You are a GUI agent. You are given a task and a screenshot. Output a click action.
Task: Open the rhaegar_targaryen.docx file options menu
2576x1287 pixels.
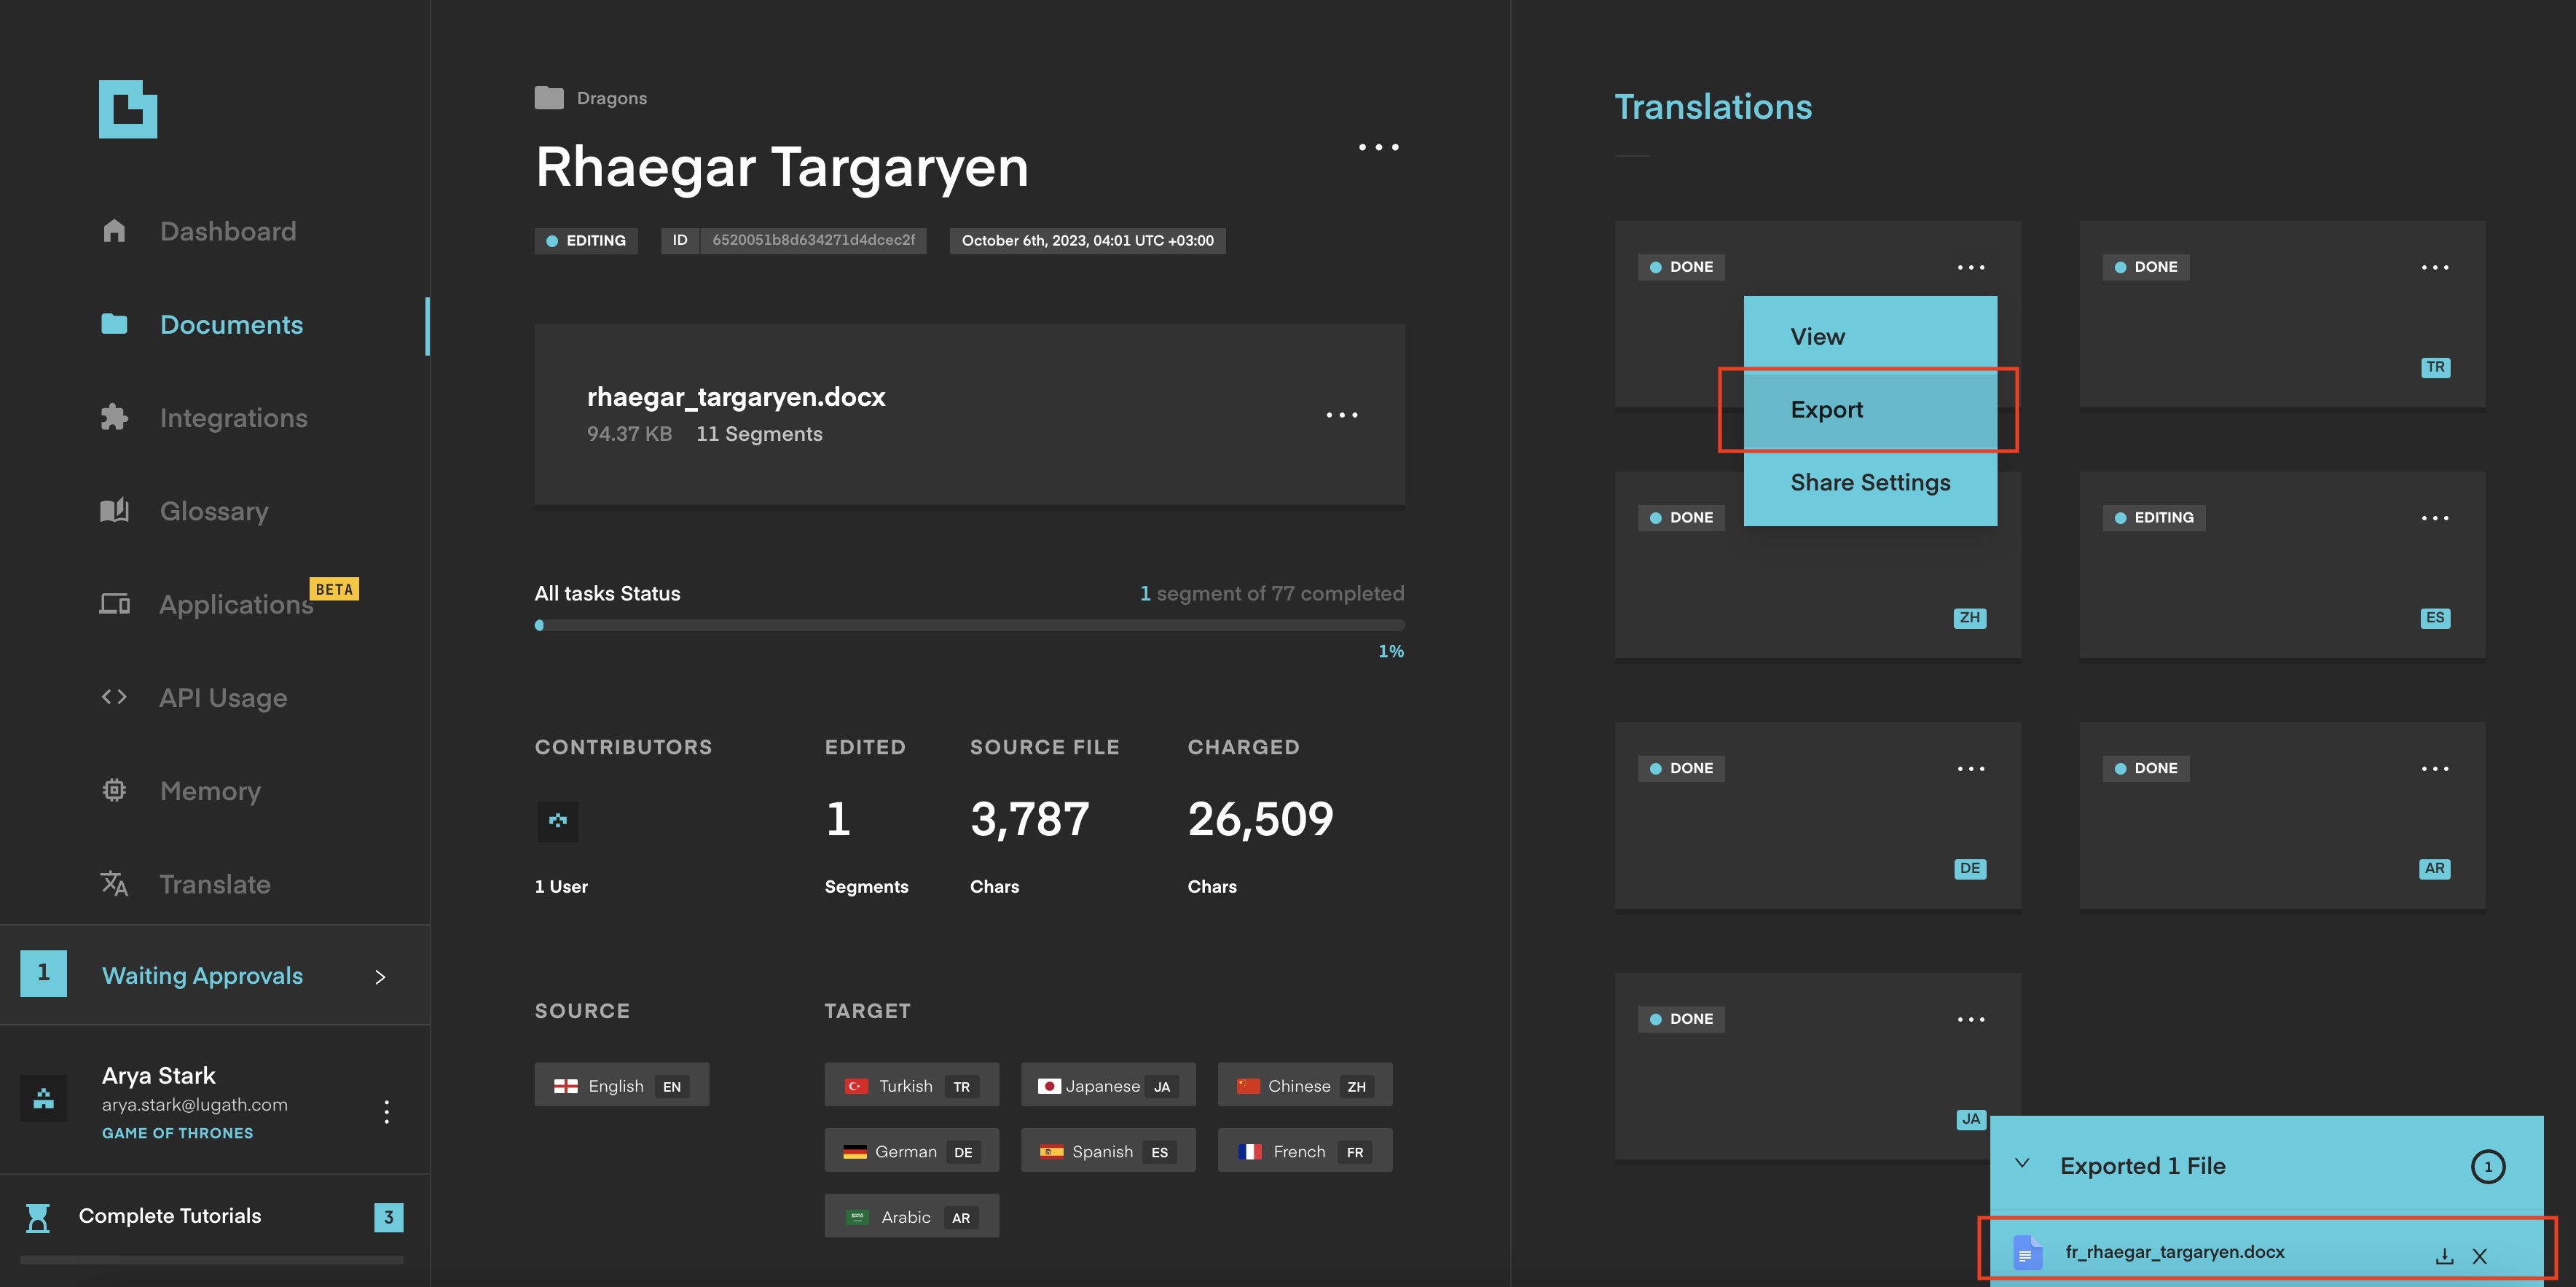pos(1342,414)
